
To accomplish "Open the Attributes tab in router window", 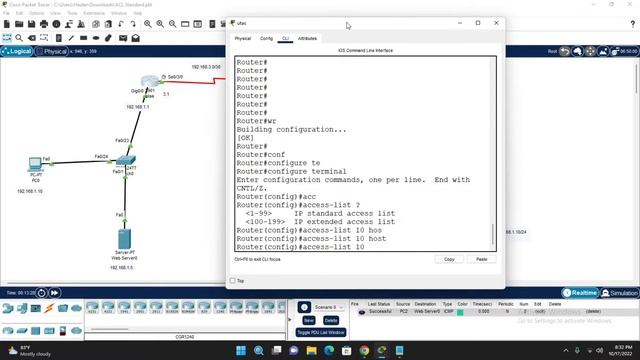I will 307,38.
